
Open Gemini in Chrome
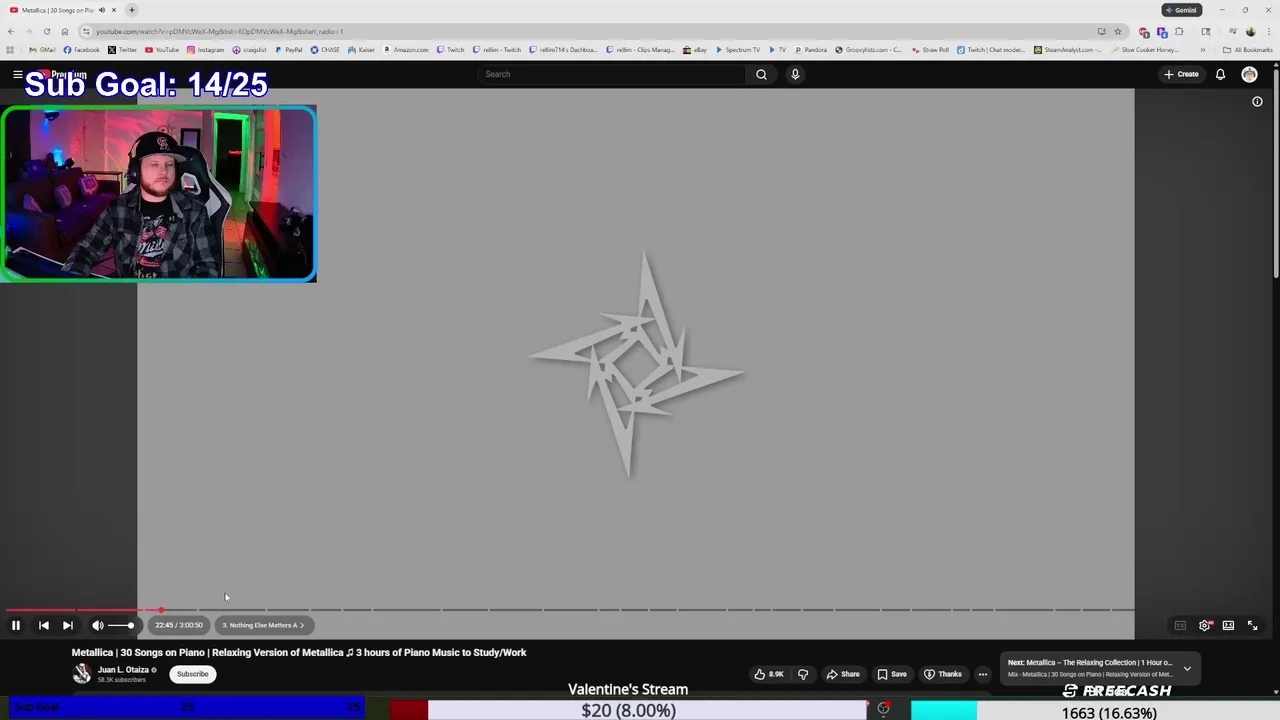tap(1181, 10)
